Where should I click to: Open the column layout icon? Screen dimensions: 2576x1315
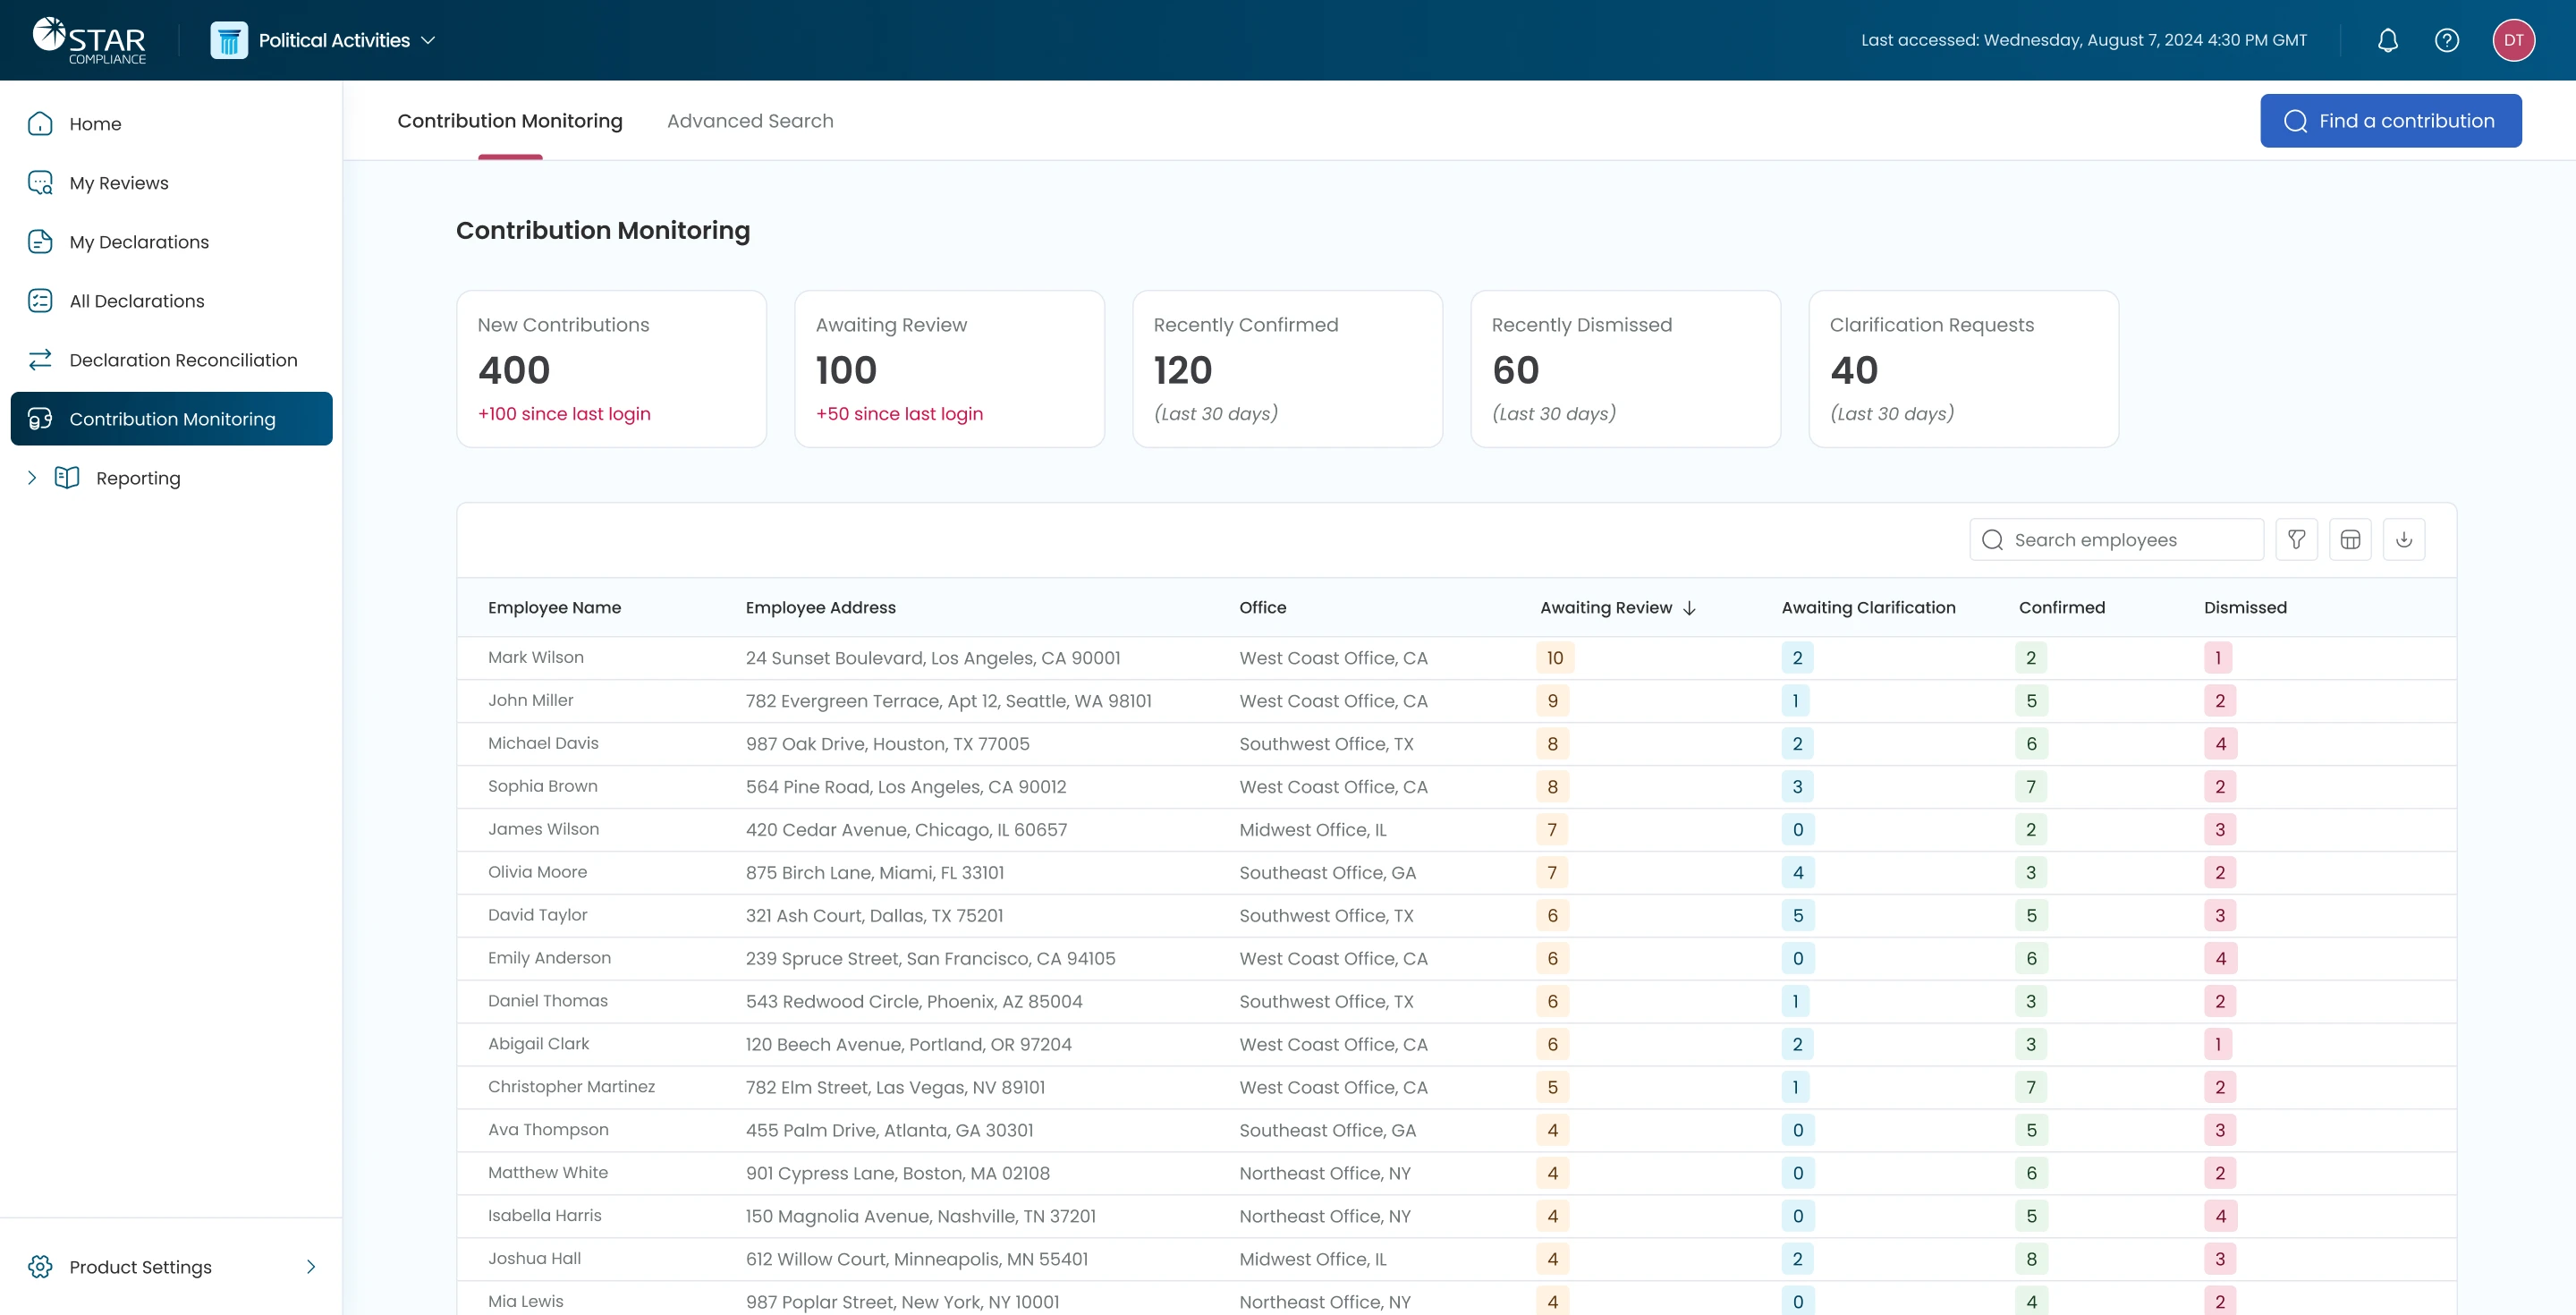2350,540
